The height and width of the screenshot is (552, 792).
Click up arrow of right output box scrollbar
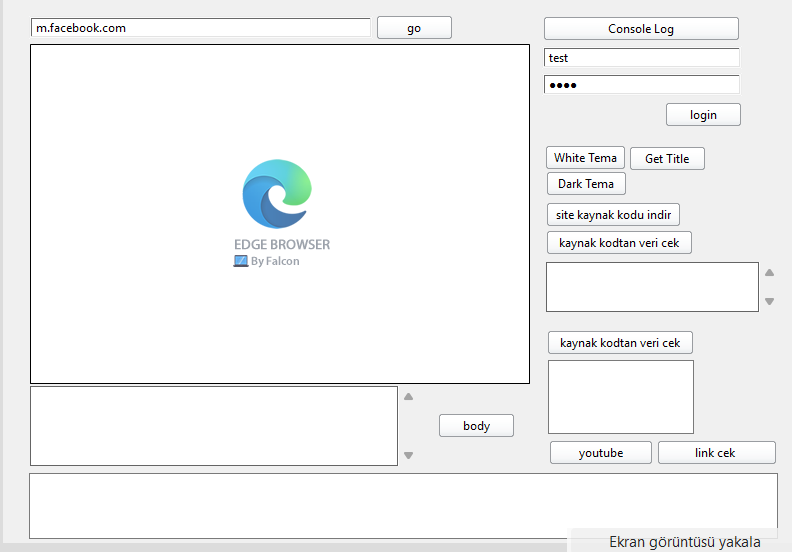point(769,273)
